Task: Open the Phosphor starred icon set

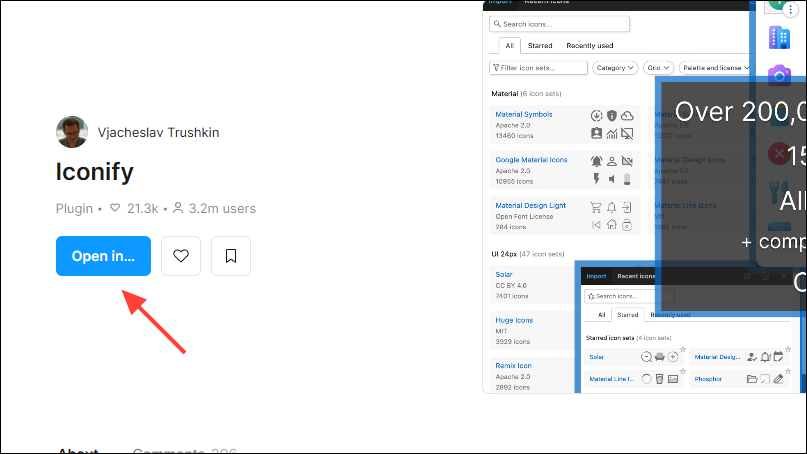Action: click(708, 379)
